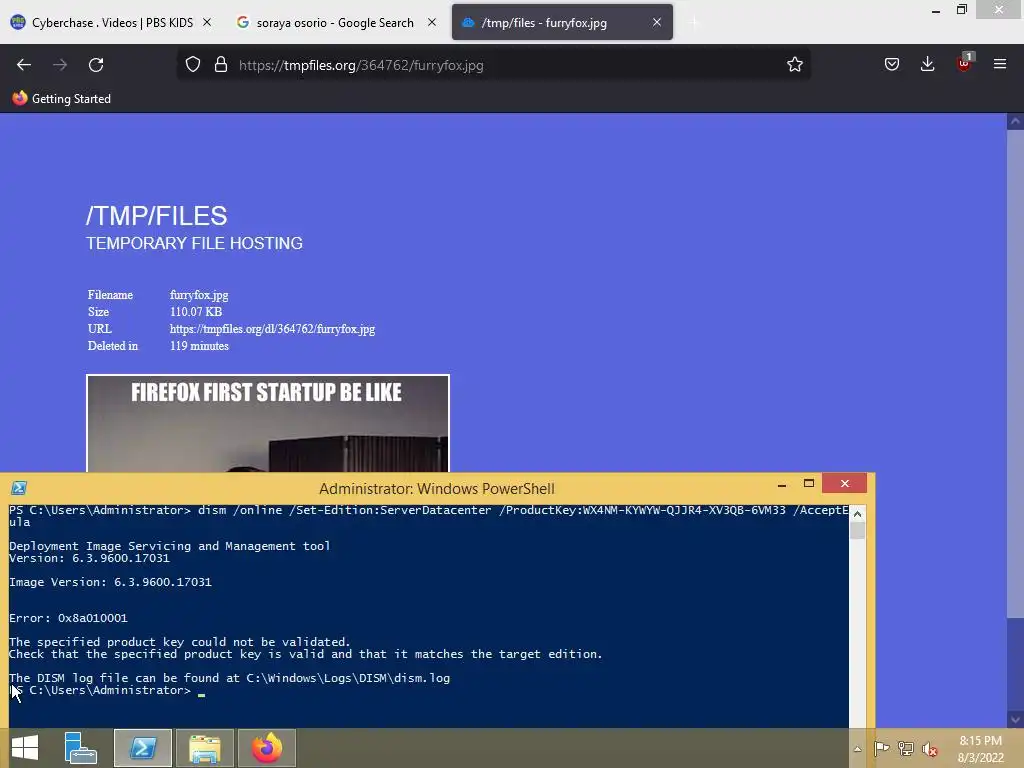1024x768 pixels.
Task: Click the tmpfiles.org address bar
Action: point(494,65)
